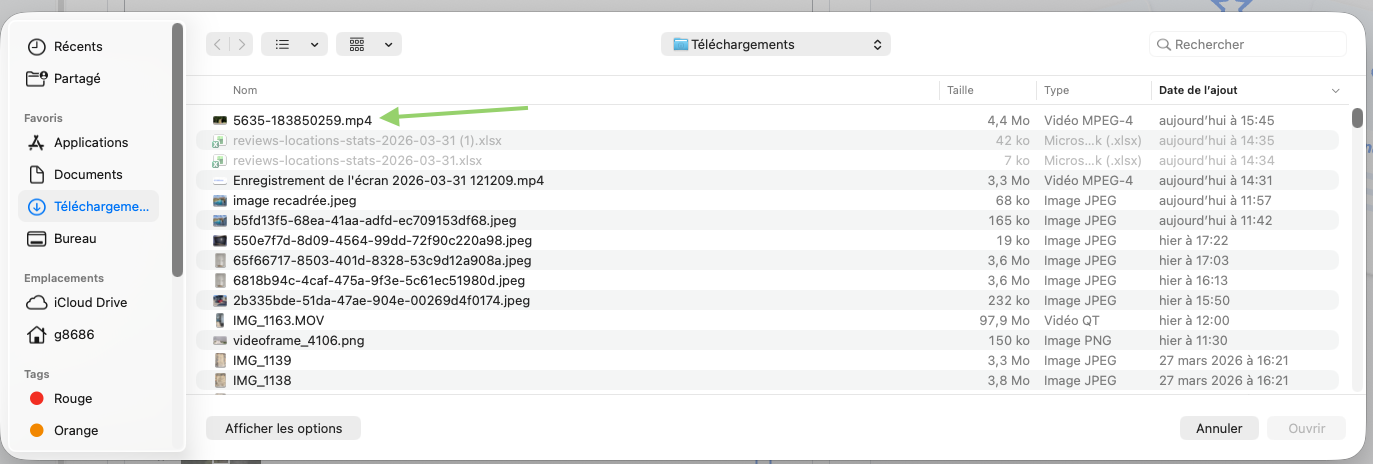Click in the Rechercher search field
Image resolution: width=1373 pixels, height=464 pixels.
click(1256, 44)
